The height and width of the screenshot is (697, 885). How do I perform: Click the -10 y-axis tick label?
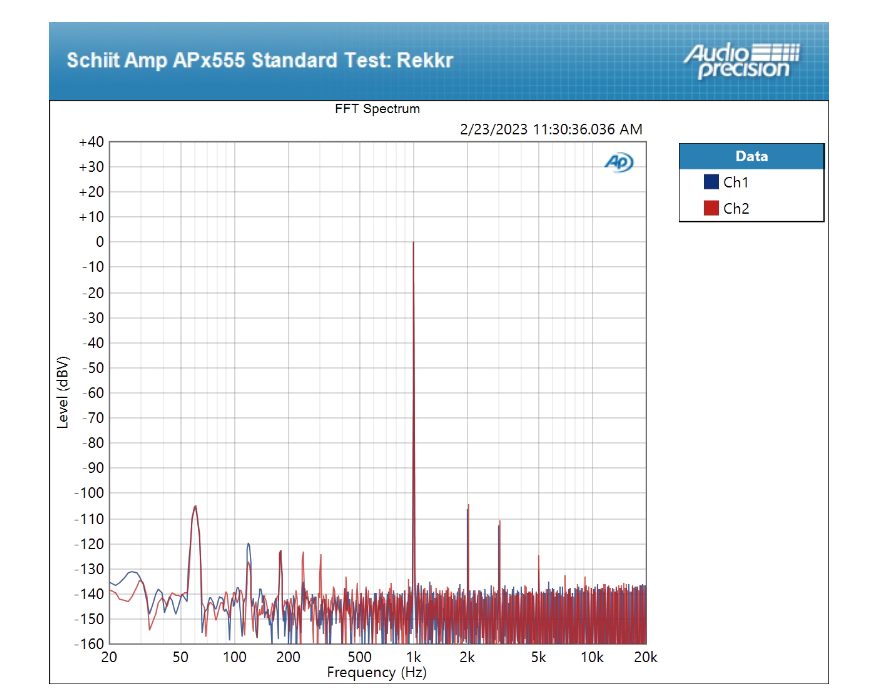[93, 267]
